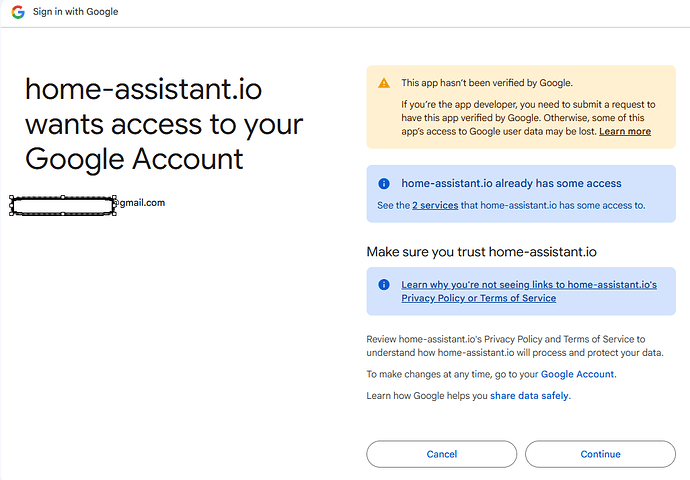Click the orange warning triangle icon
Screen dimensions: 690x480
click(384, 83)
